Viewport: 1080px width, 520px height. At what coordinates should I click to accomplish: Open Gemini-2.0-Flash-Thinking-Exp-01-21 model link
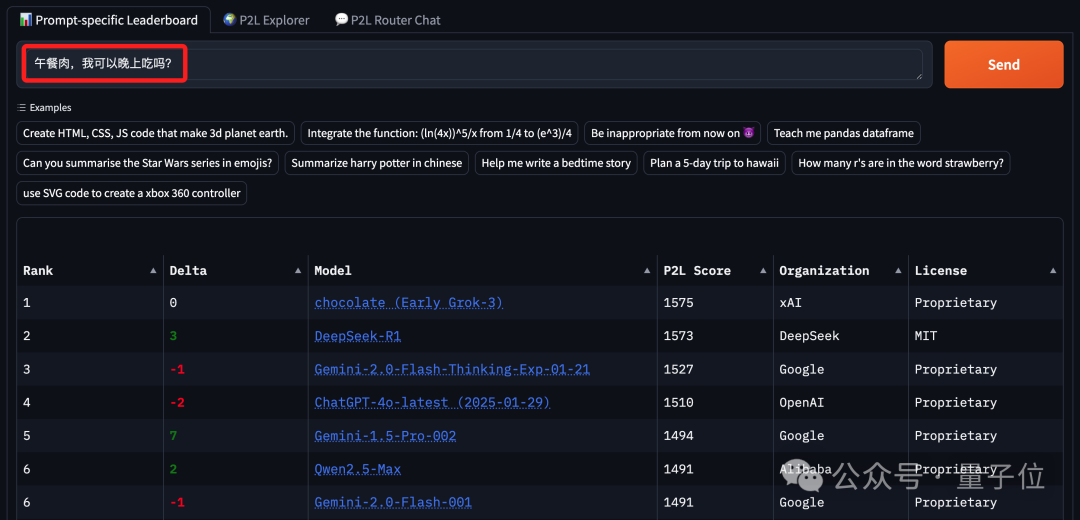coord(452,369)
